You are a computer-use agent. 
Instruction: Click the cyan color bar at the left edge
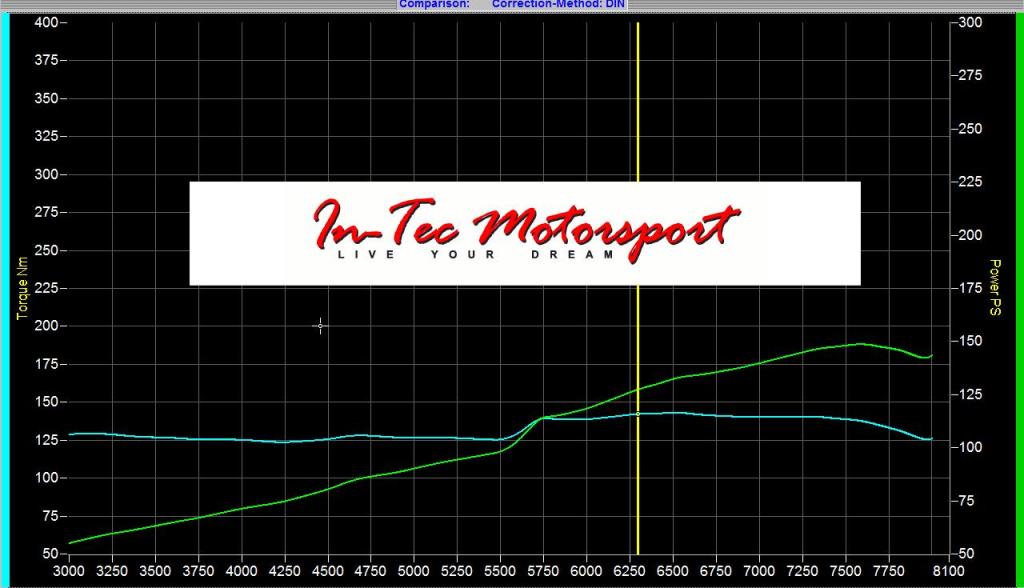point(5,301)
